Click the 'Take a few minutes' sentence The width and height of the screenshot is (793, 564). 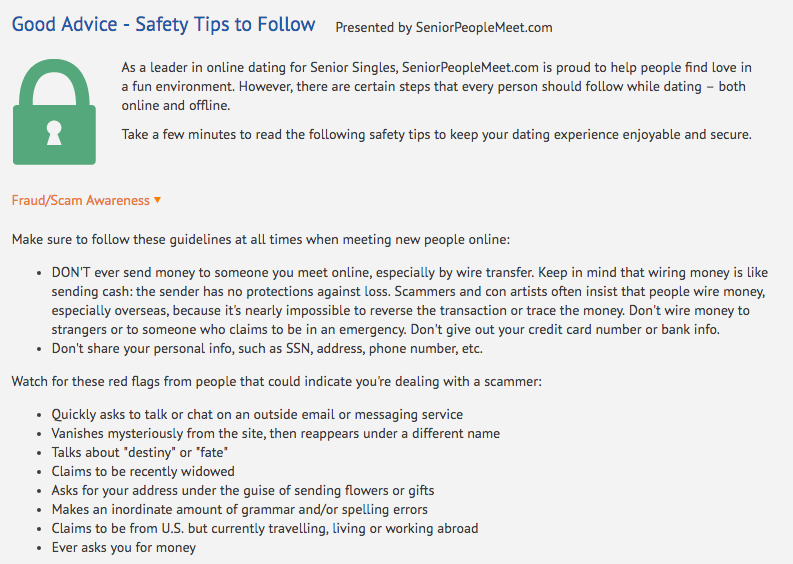[436, 134]
